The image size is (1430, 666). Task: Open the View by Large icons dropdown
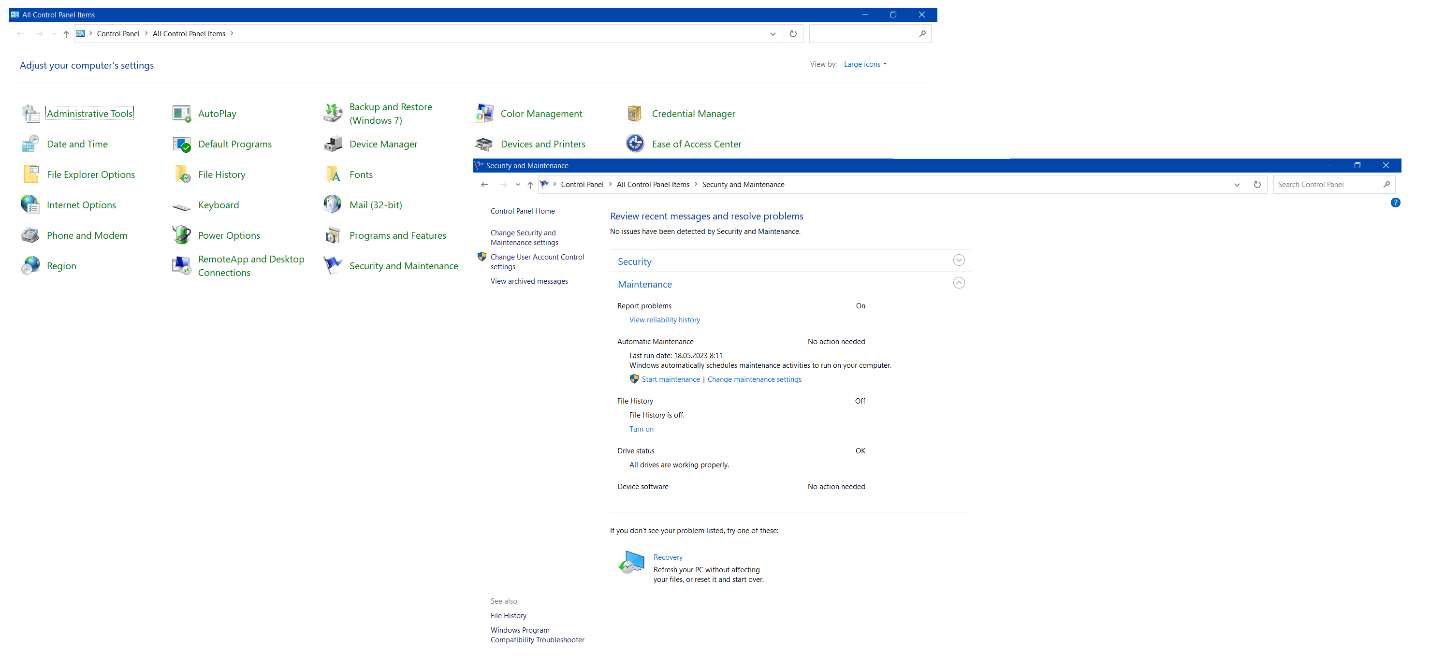pyautogui.click(x=865, y=65)
